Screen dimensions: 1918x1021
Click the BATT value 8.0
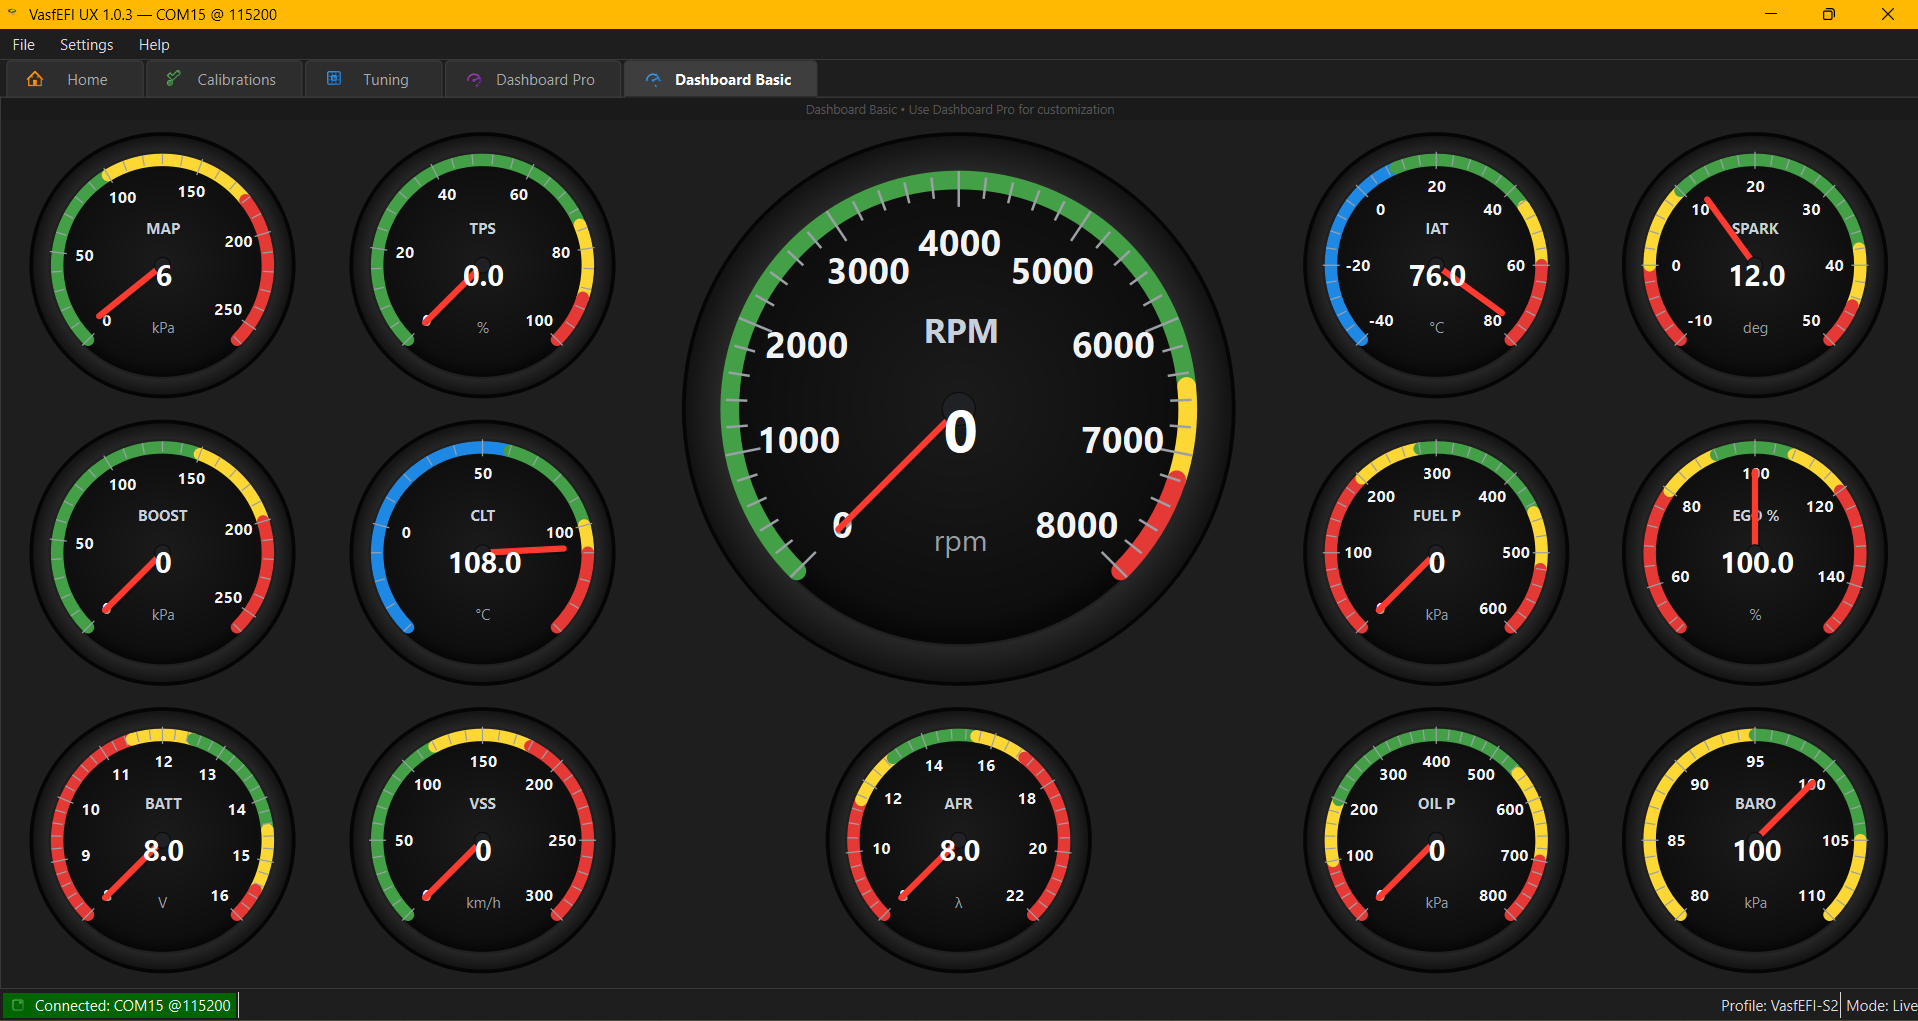click(163, 850)
